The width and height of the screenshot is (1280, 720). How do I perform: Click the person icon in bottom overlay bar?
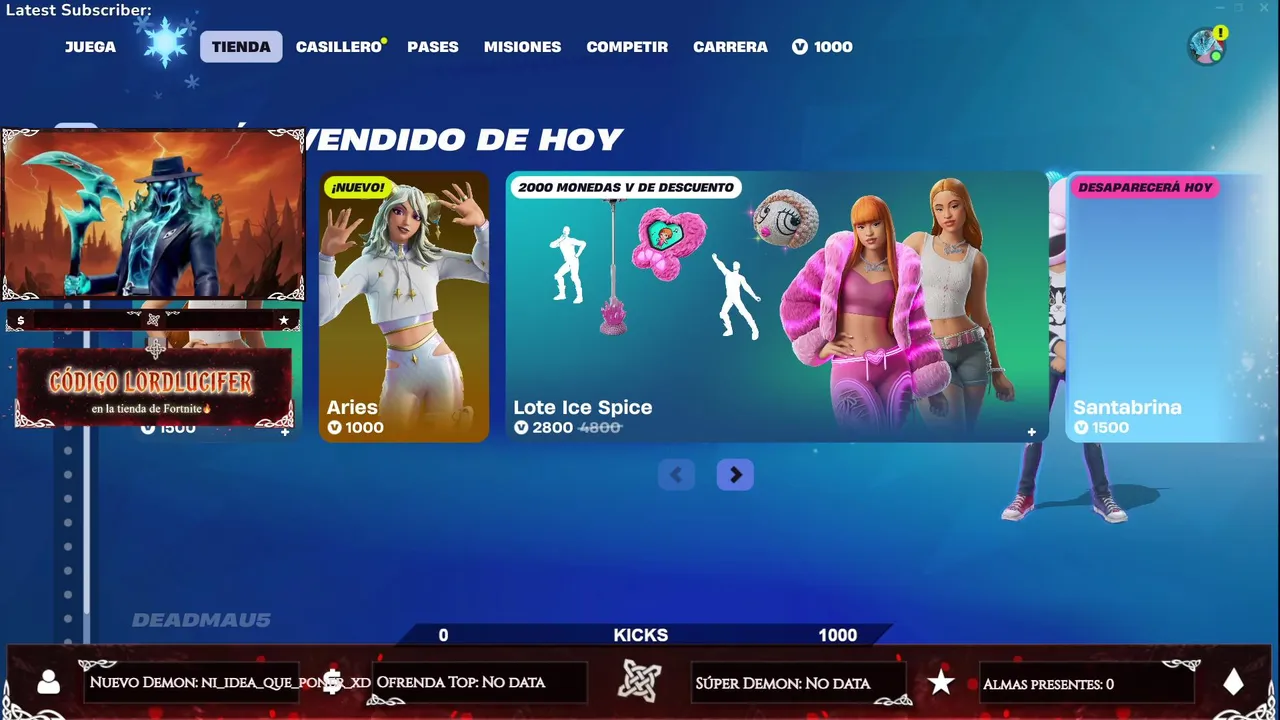[48, 682]
